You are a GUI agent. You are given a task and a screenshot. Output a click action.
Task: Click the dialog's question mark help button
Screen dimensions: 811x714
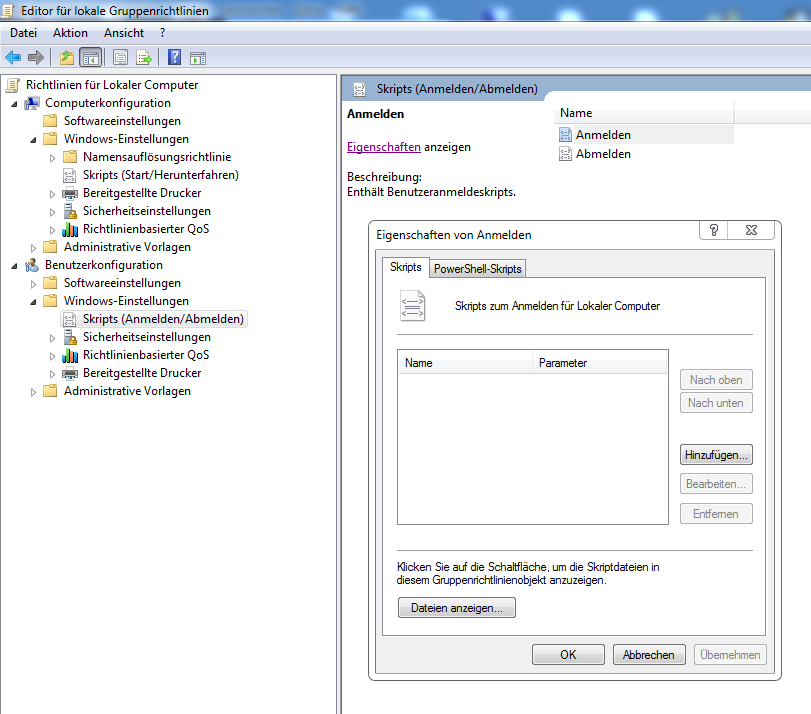point(714,231)
